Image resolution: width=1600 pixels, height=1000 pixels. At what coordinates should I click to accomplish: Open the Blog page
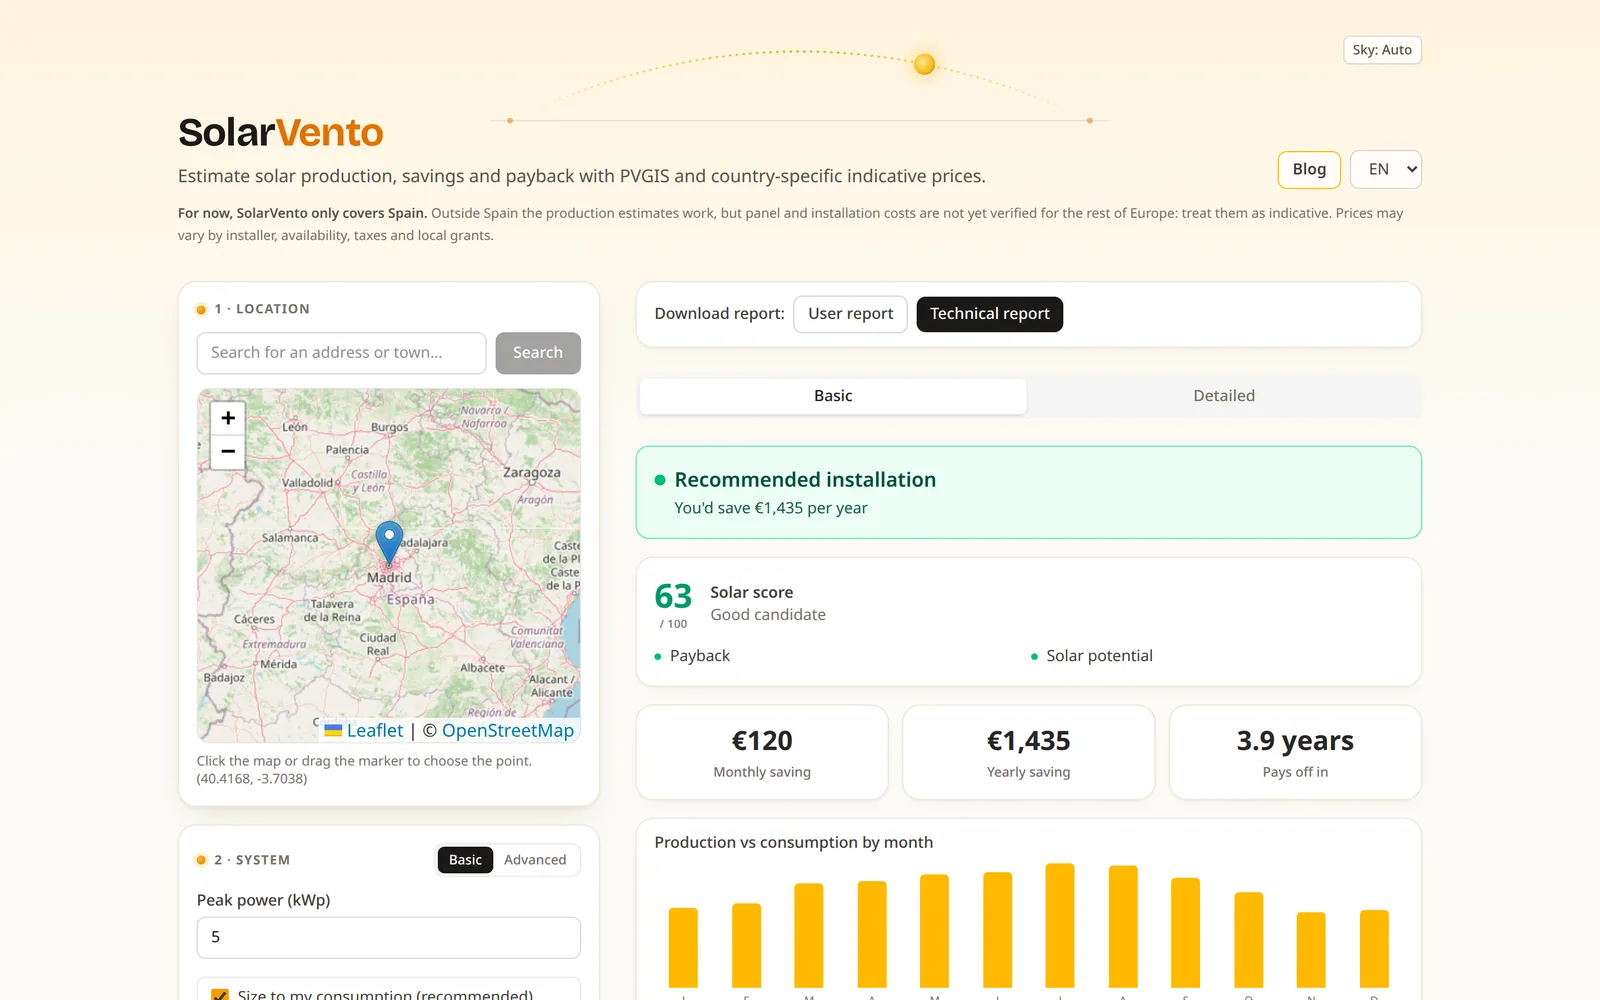pos(1309,169)
